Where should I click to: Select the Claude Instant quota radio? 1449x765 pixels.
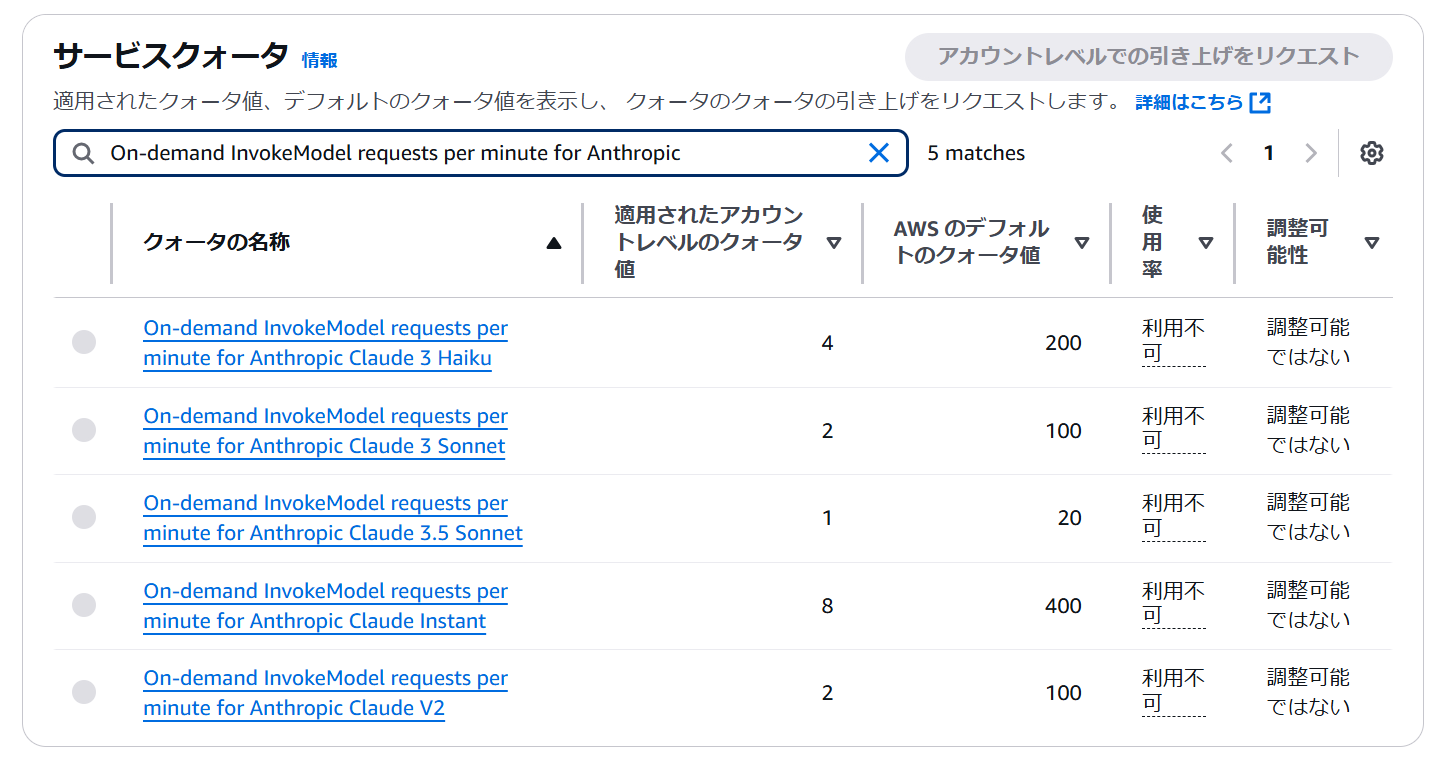click(84, 605)
